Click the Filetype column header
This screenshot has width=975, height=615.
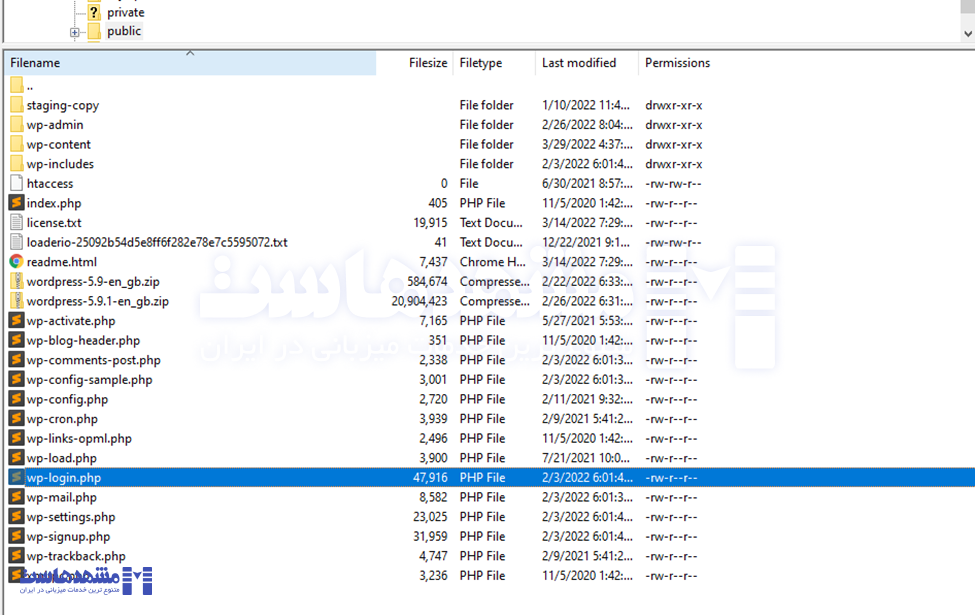481,63
